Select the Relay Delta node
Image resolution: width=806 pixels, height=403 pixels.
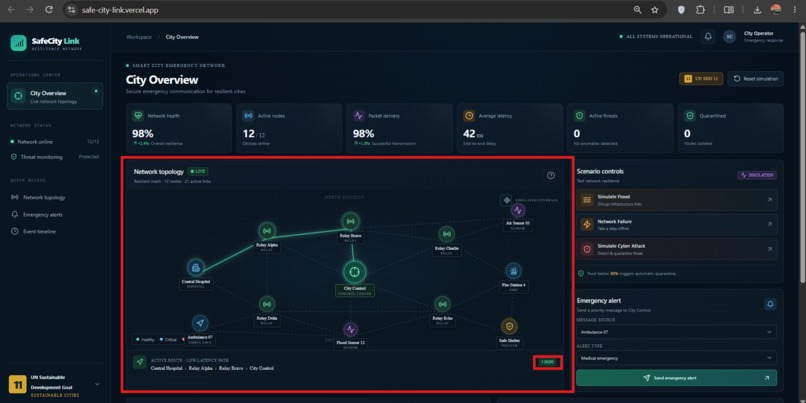pyautogui.click(x=267, y=304)
